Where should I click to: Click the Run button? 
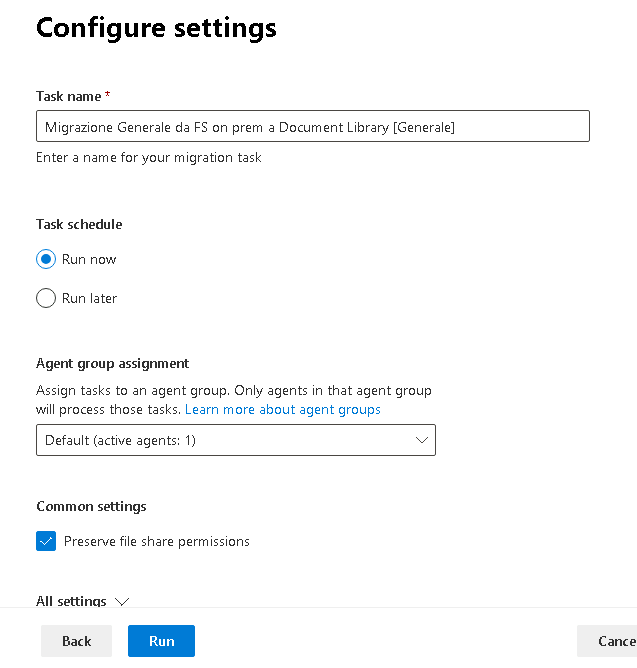pos(161,641)
